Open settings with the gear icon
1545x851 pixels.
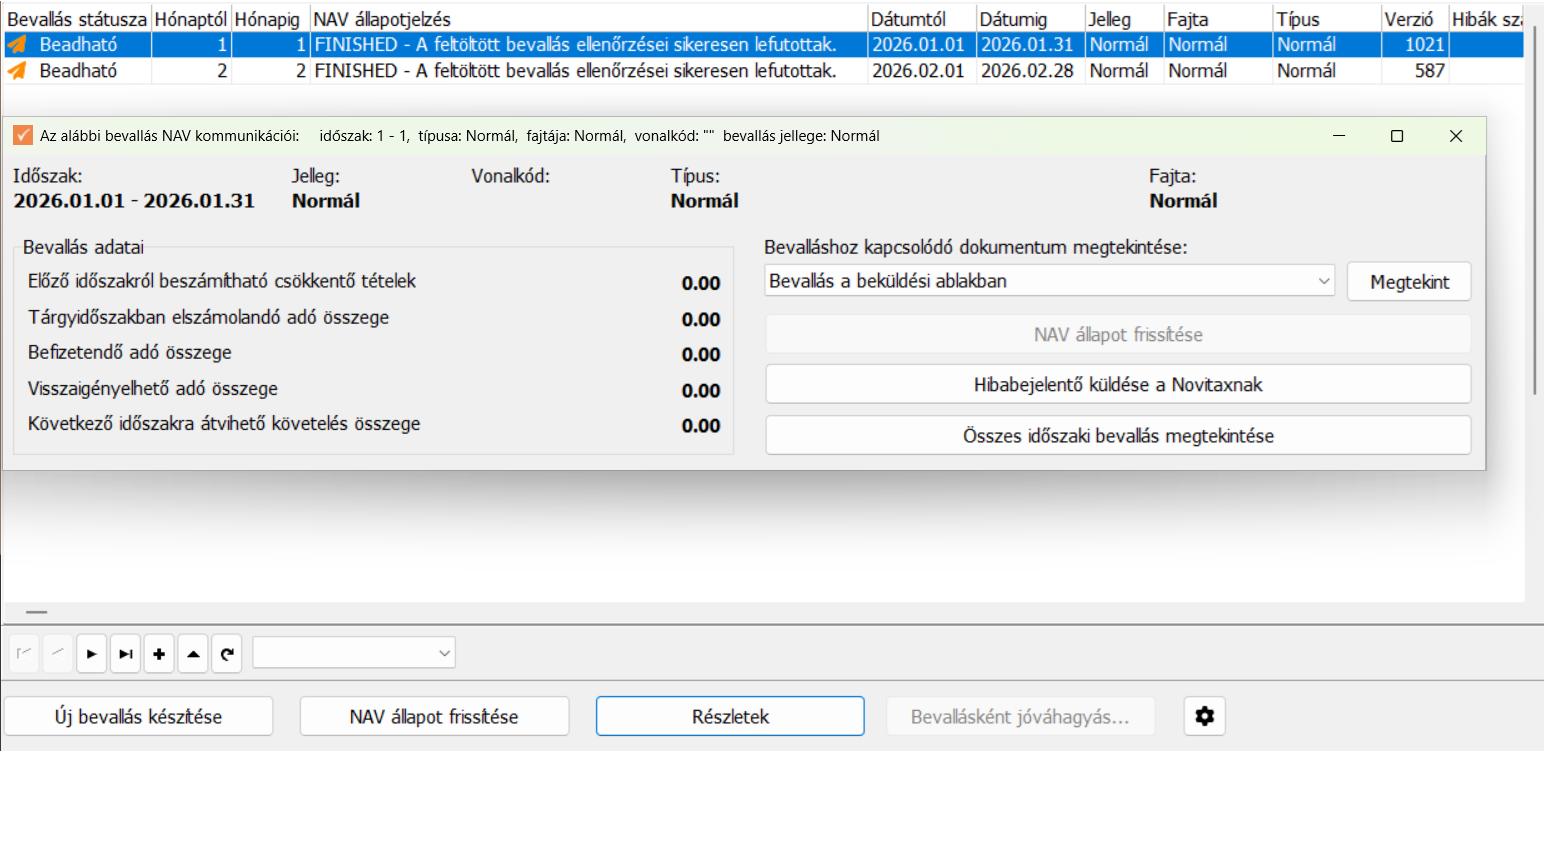[1205, 716]
